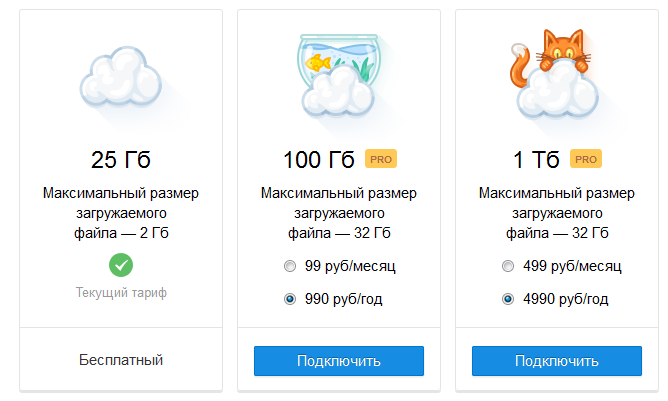Image resolution: width=668 pixels, height=401 pixels.
Task: Click the 25 Гб plan title
Action: click(x=121, y=159)
